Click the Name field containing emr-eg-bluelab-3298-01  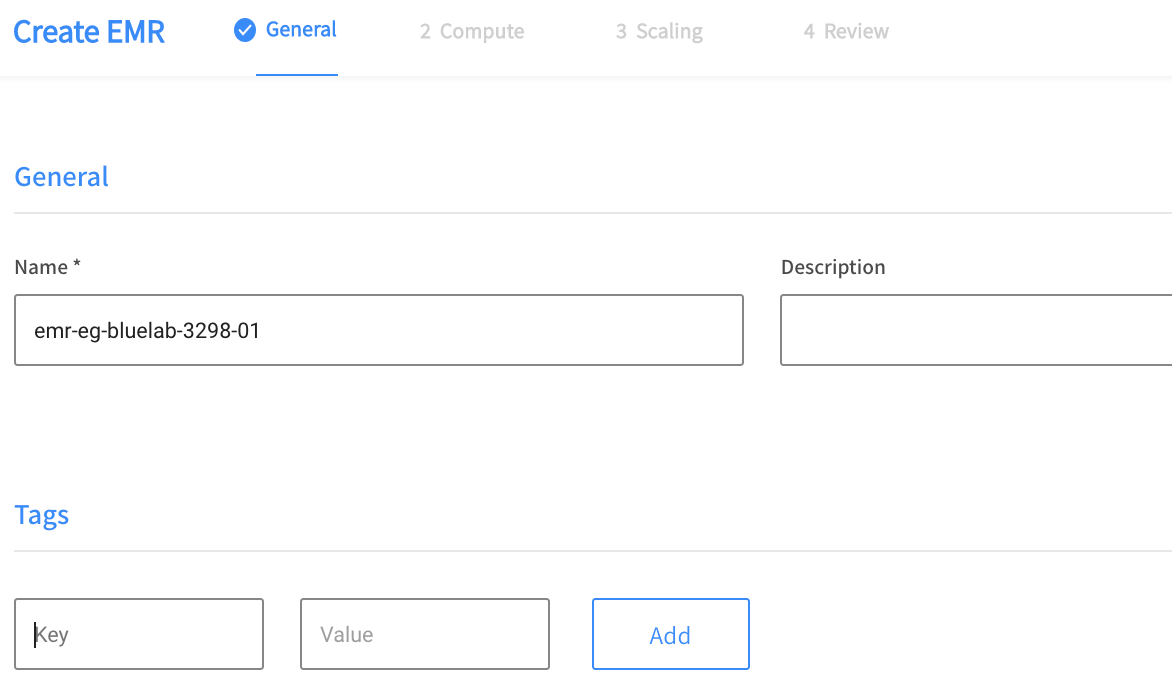tap(379, 330)
